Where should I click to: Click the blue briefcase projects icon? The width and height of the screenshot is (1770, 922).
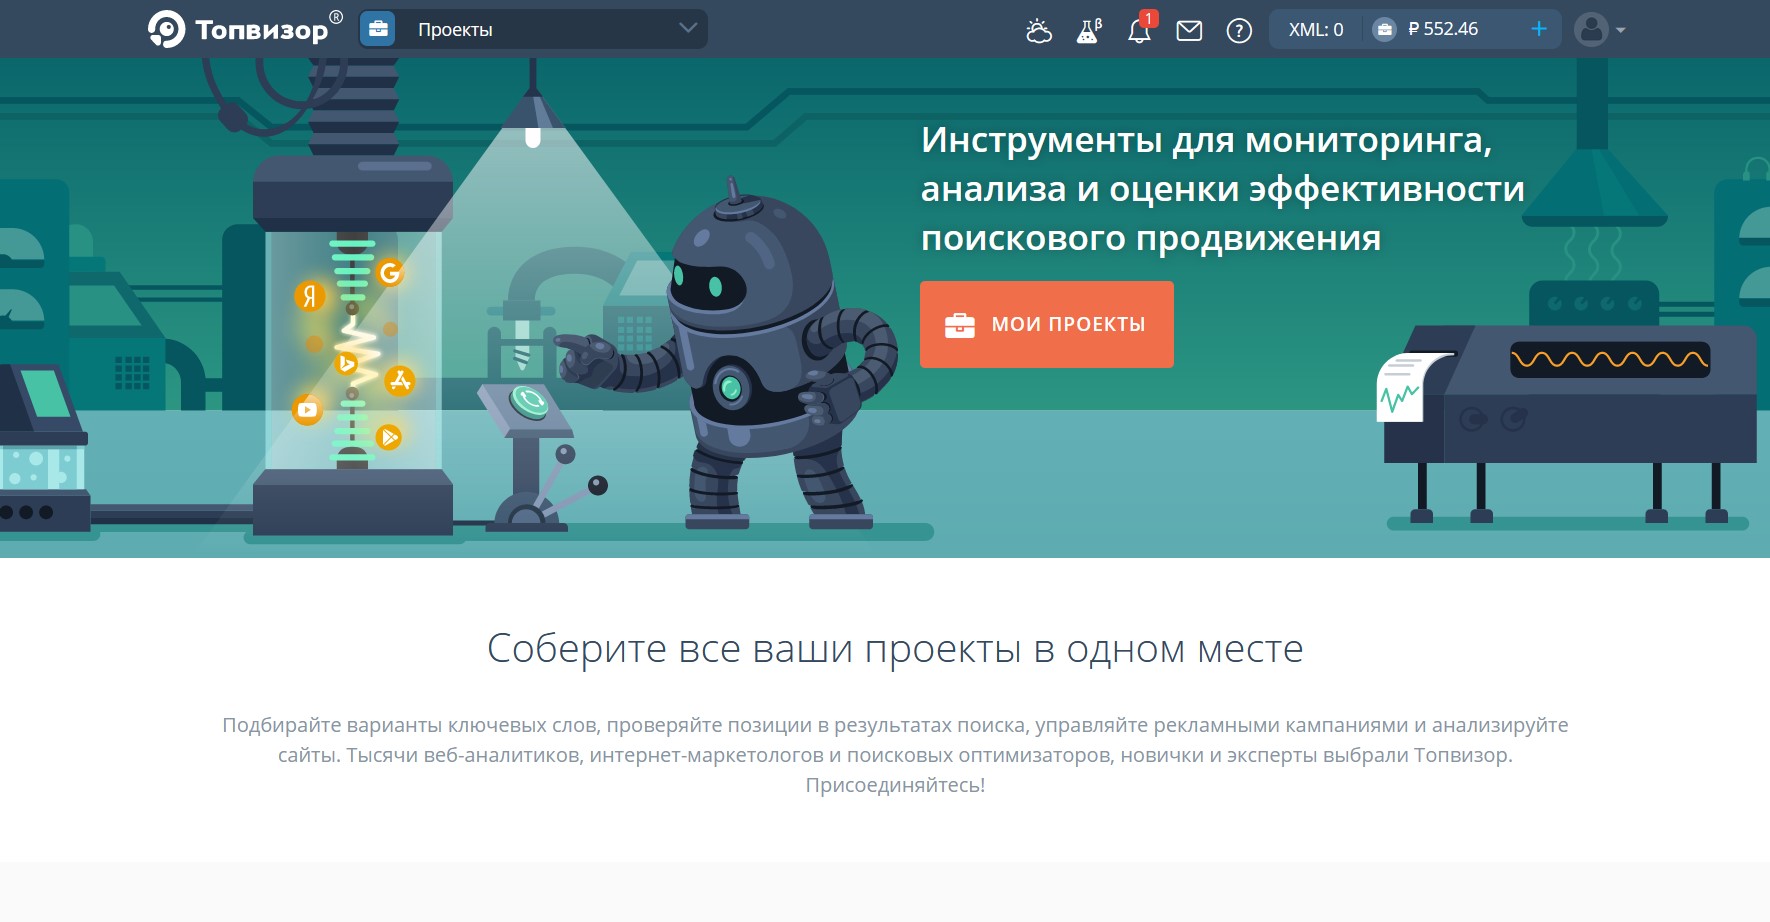coord(378,29)
